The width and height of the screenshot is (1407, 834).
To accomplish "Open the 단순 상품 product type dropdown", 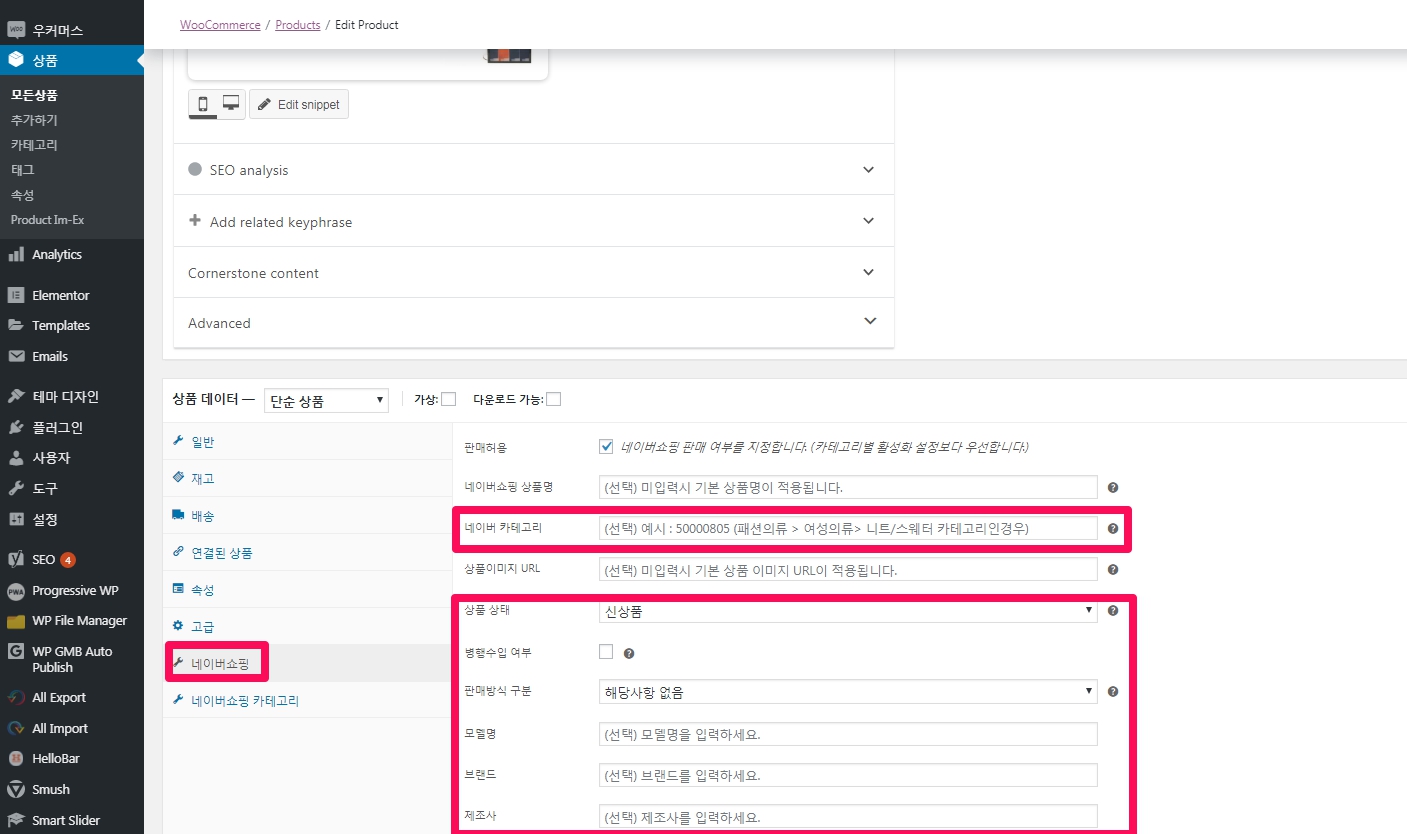I will point(326,400).
